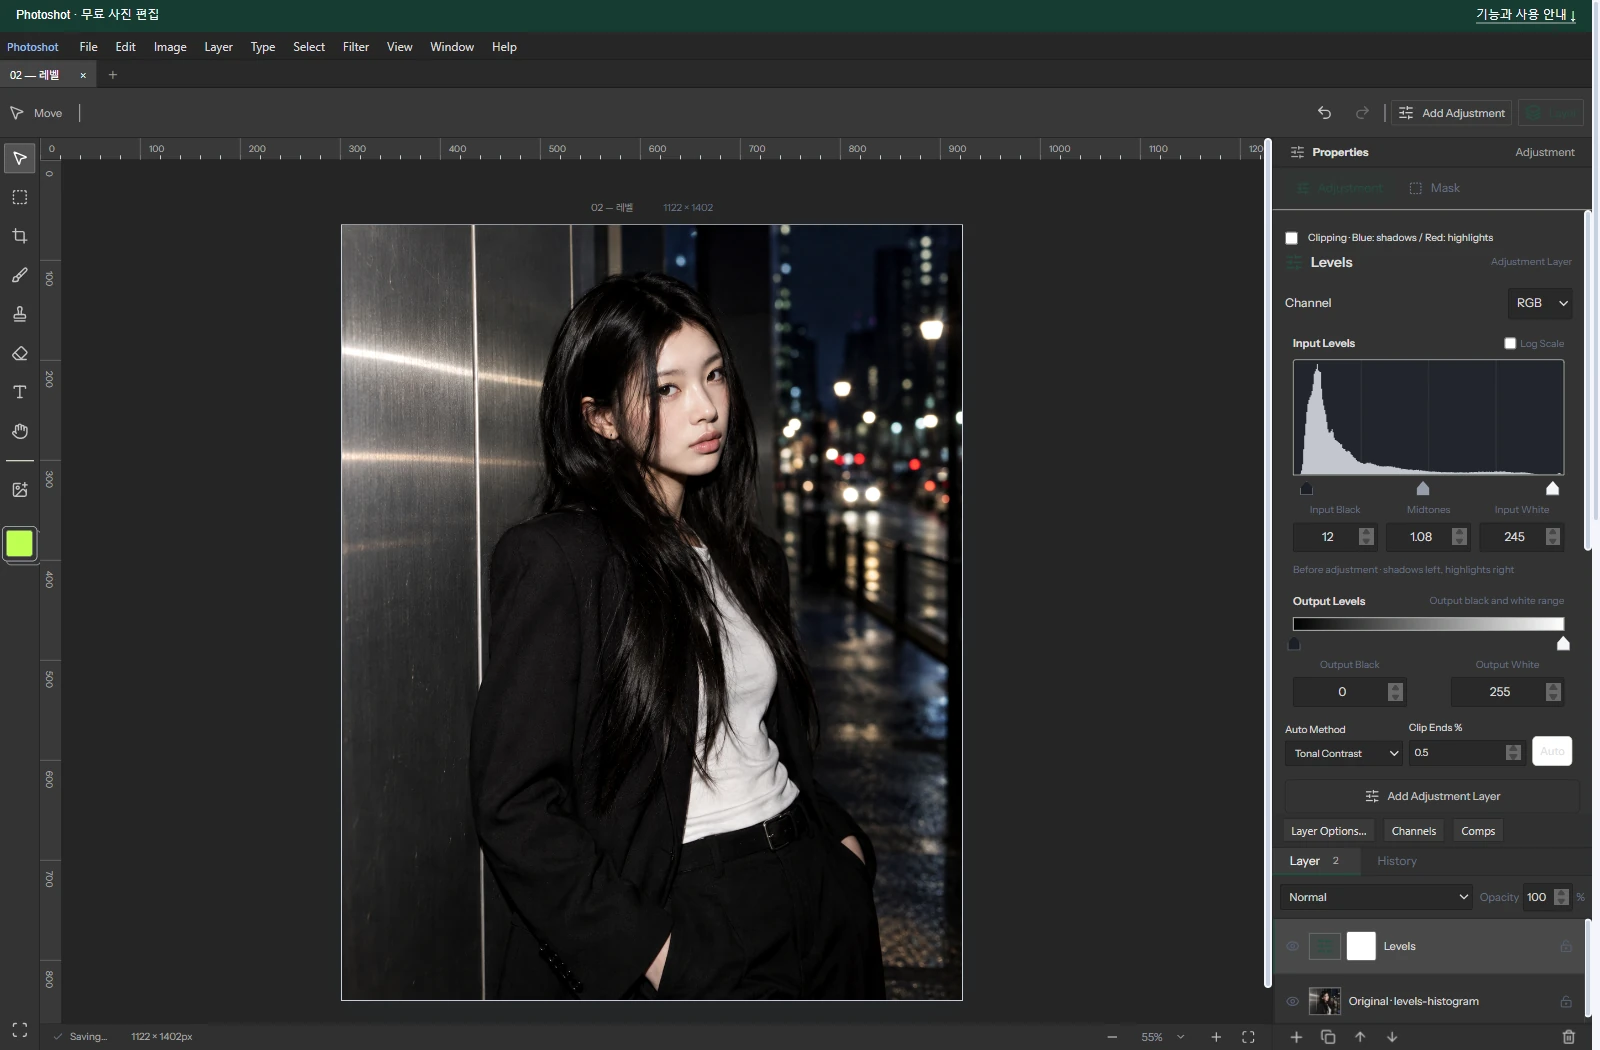1600x1050 pixels.
Task: Click the Channels button
Action: (1414, 831)
